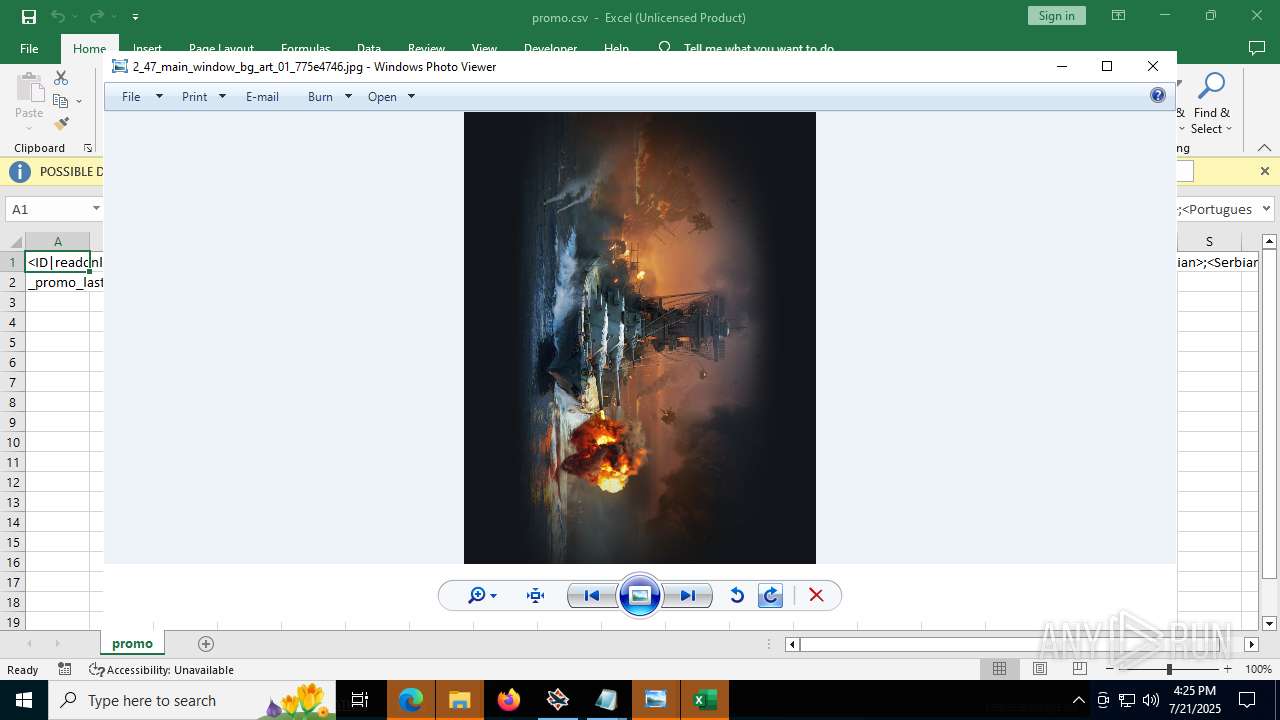The height and width of the screenshot is (720, 1280).
Task: Expand the formula bar dropdown at right
Action: coord(1266,209)
